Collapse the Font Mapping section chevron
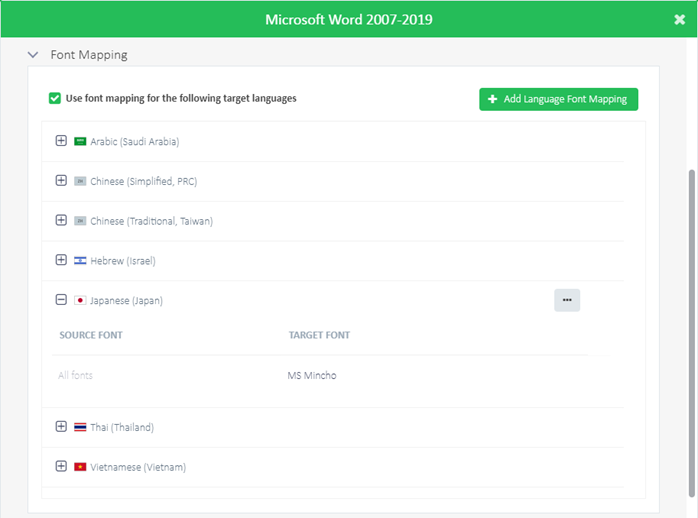698x518 pixels. tap(33, 55)
